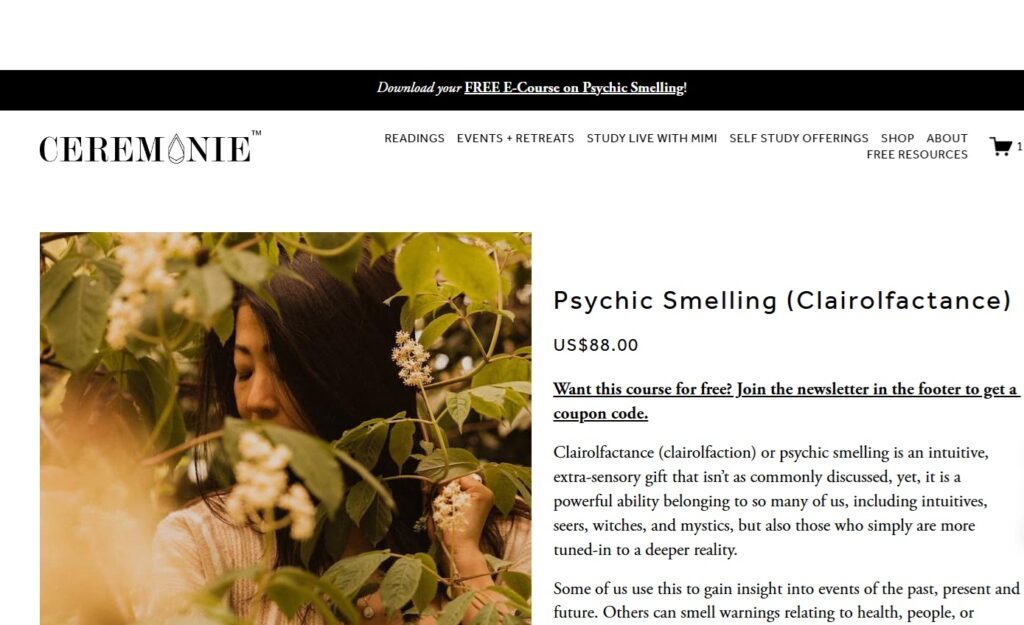1024x625 pixels.
Task: Click the teardrop emblem in the Ceremonie logo
Action: pos(176,149)
